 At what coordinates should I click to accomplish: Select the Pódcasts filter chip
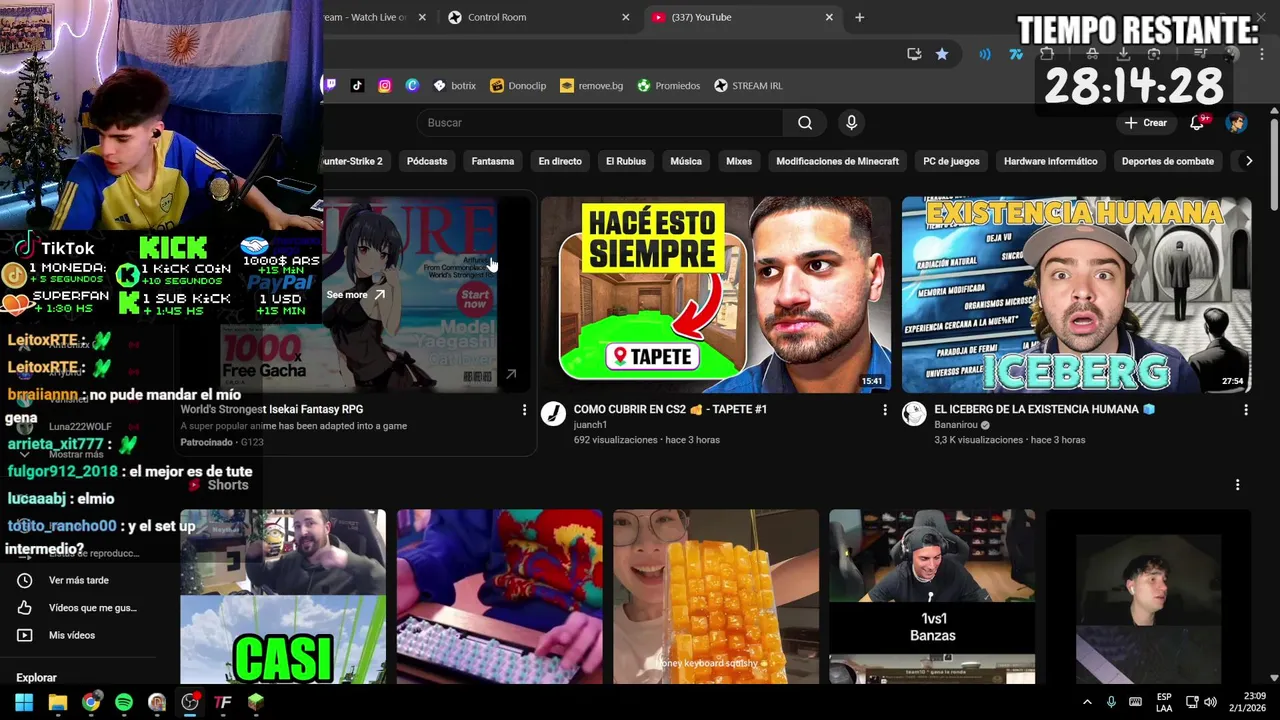(x=427, y=161)
